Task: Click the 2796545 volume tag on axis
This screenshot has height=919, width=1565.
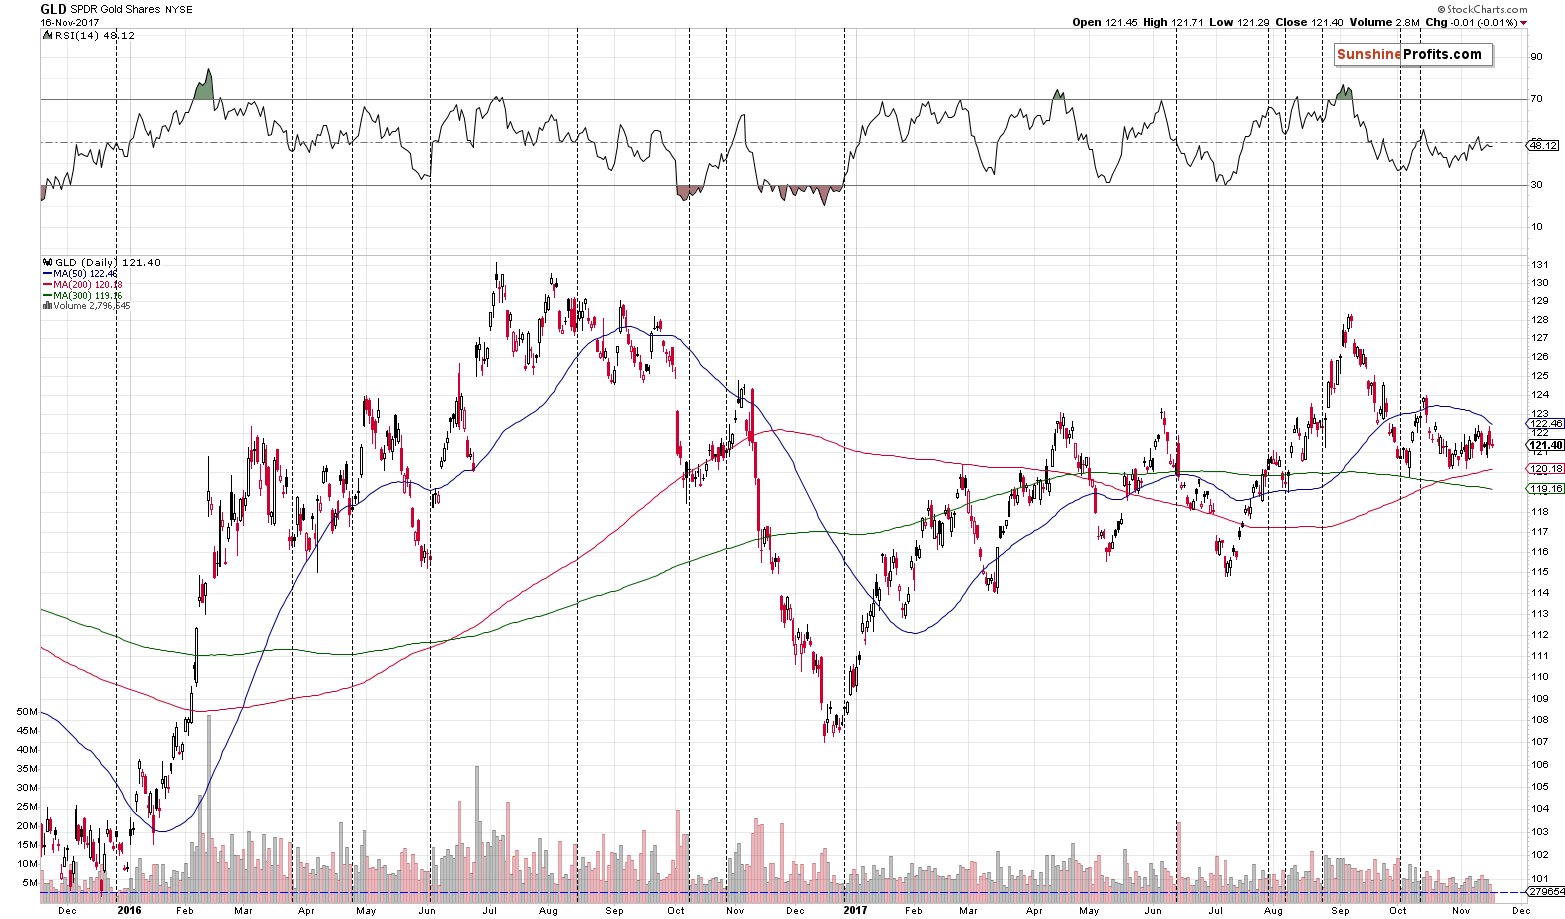Action: (x=1545, y=891)
